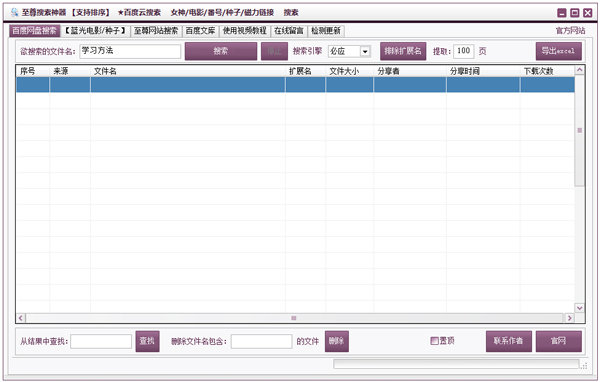Click the 提取 pages field showing 100
600x382 pixels.
click(x=464, y=51)
